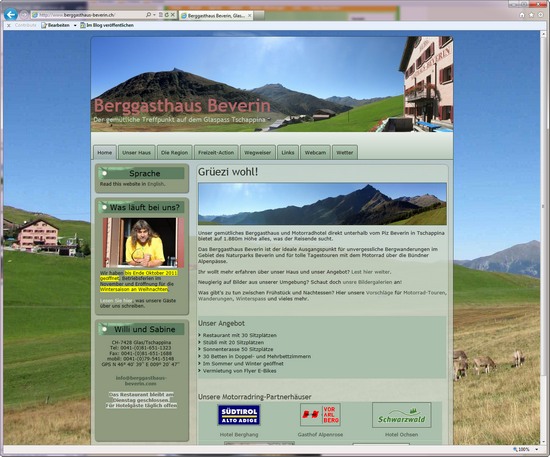Viewport: 550px width, 457px height.
Task: Open the Links navigation tab
Action: coord(288,152)
